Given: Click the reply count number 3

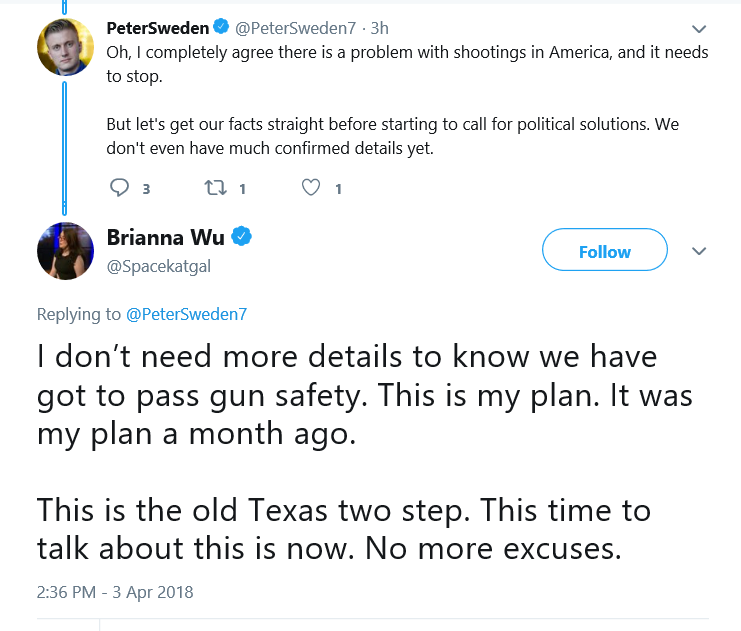Looking at the screenshot, I should [x=146, y=189].
